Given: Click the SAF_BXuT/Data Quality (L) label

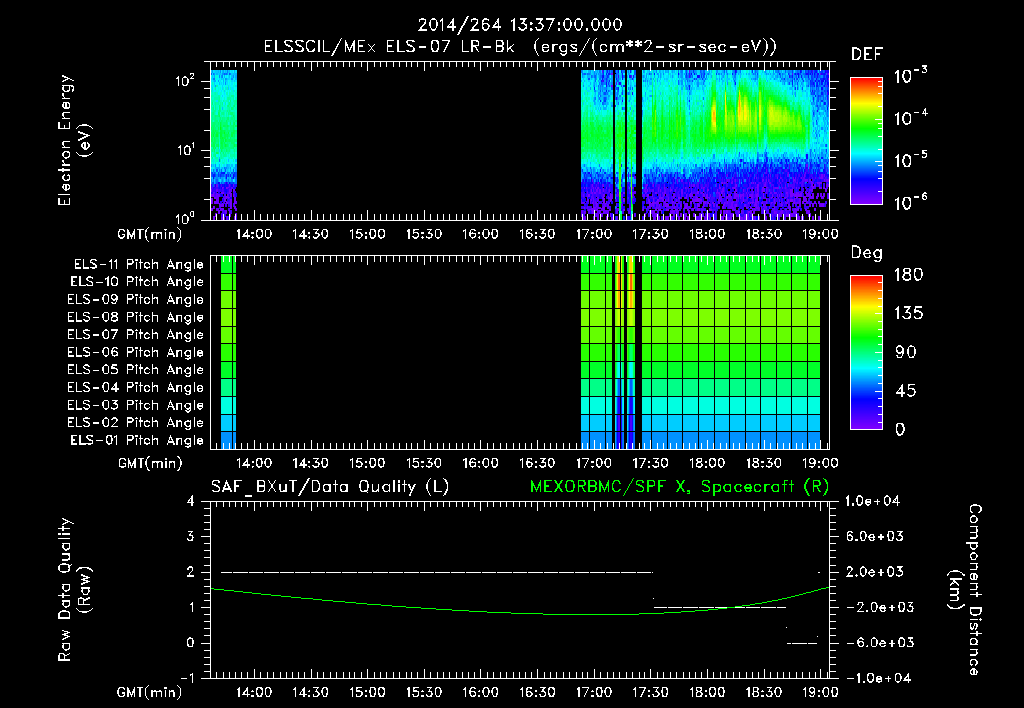Looking at the screenshot, I should (x=330, y=487).
